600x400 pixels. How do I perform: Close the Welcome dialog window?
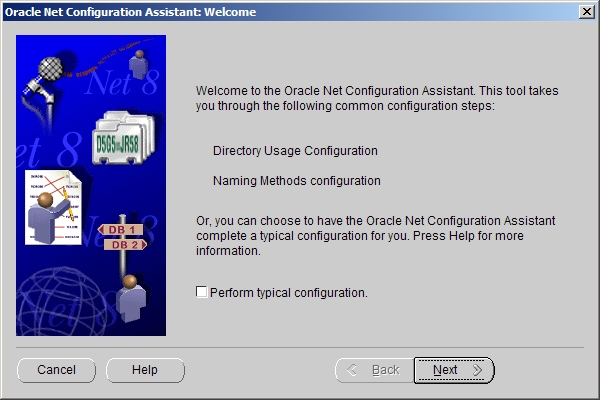587,12
